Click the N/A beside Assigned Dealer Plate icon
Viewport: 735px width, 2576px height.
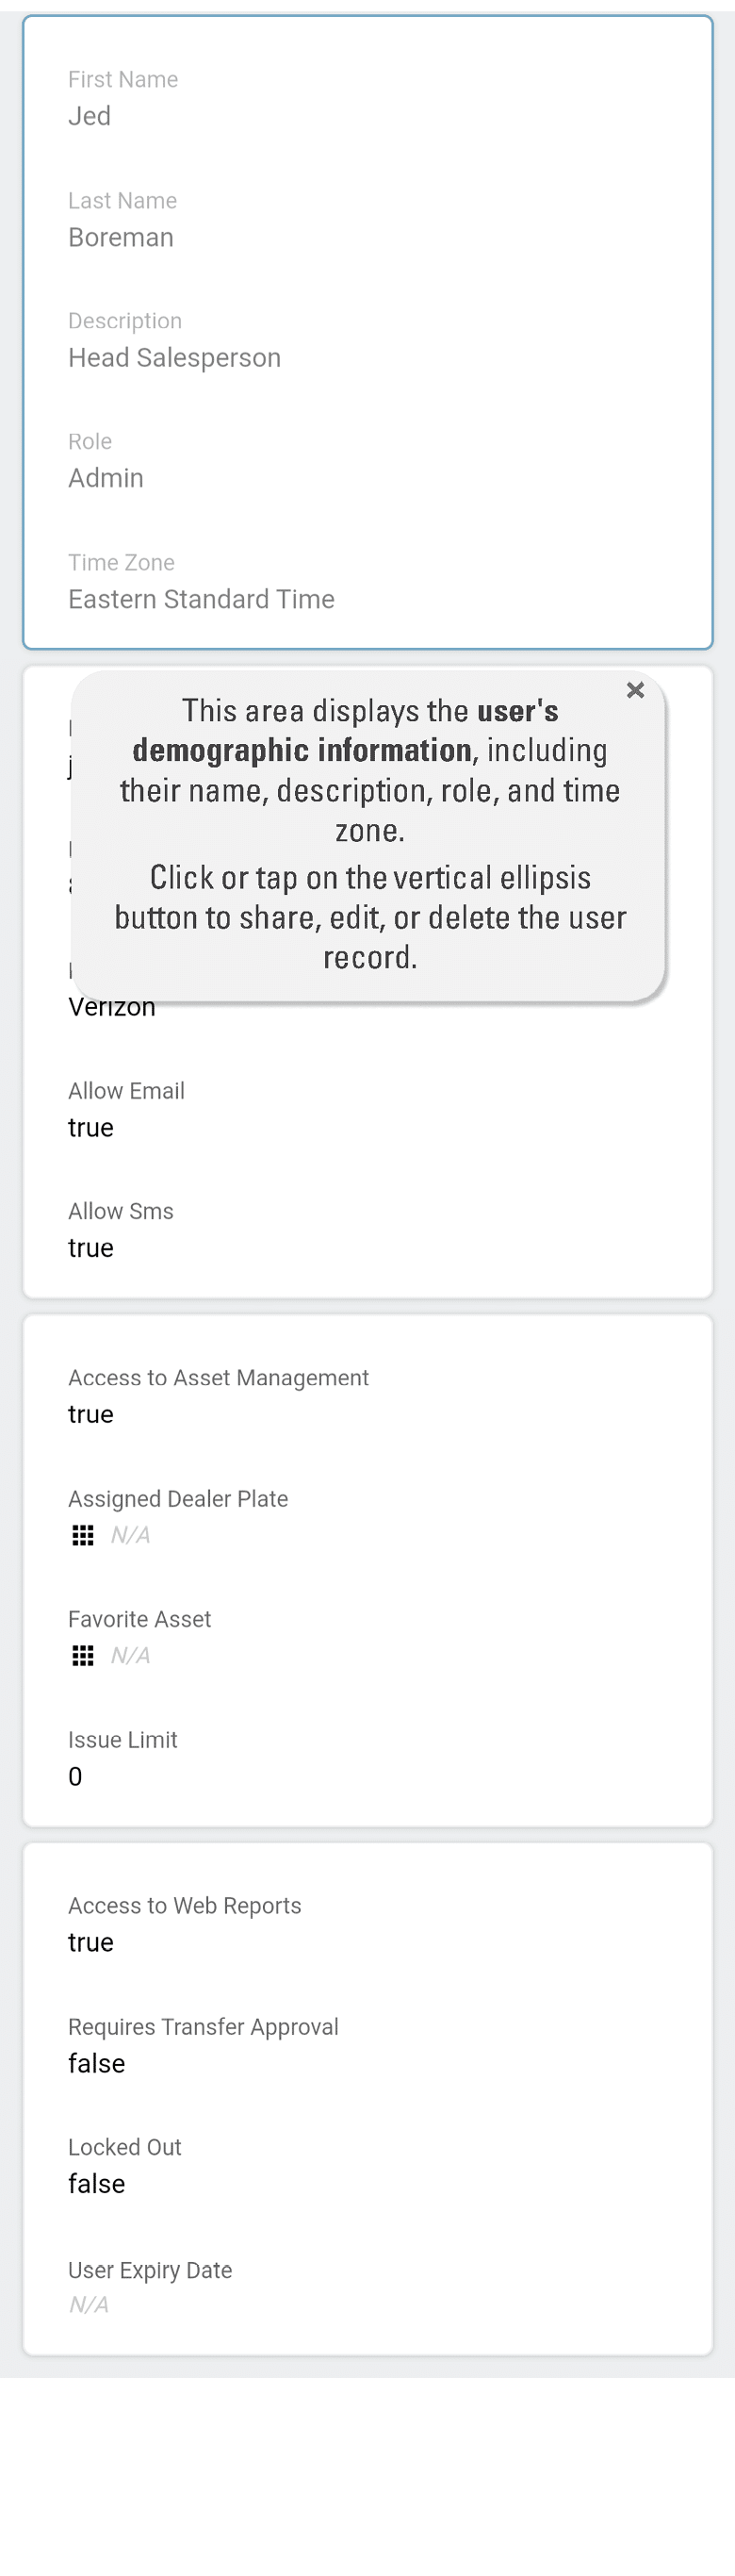130,1535
